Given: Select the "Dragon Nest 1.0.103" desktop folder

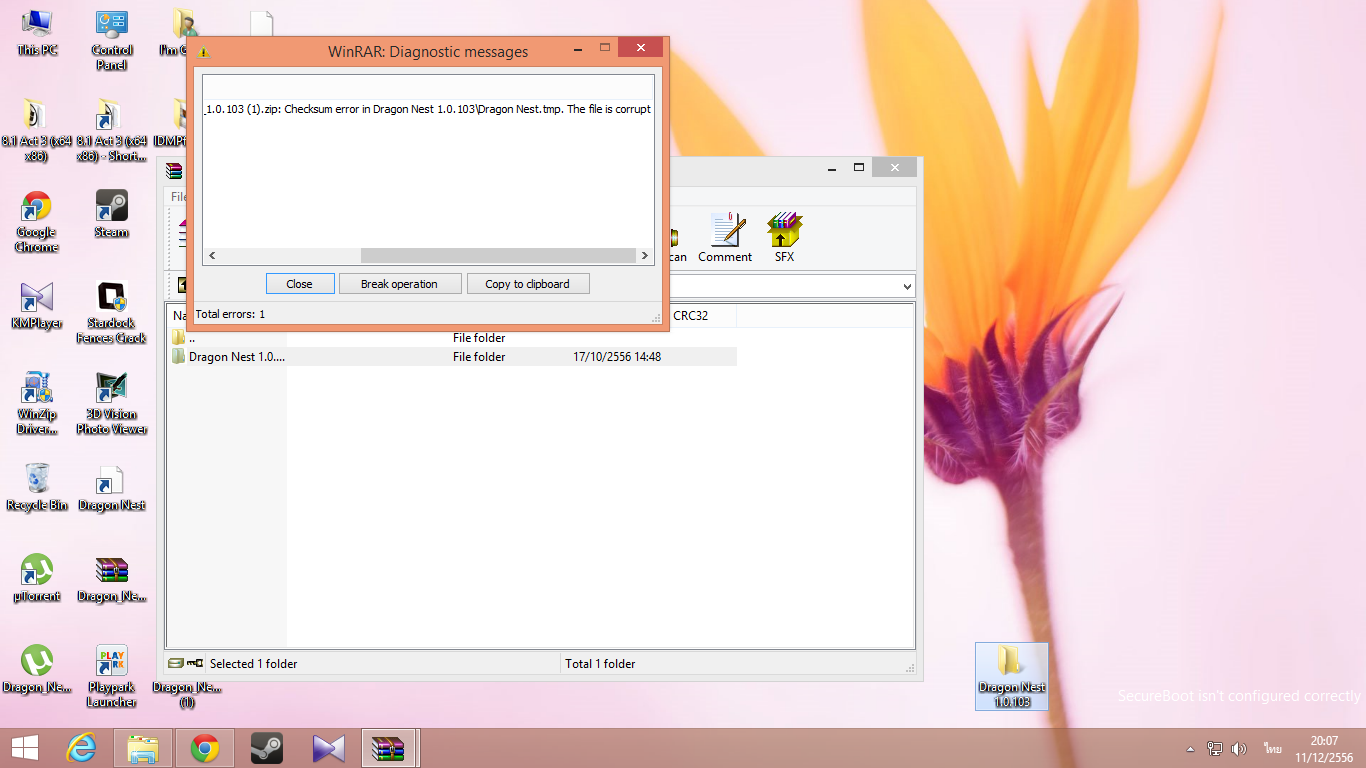Looking at the screenshot, I should coord(1011,677).
